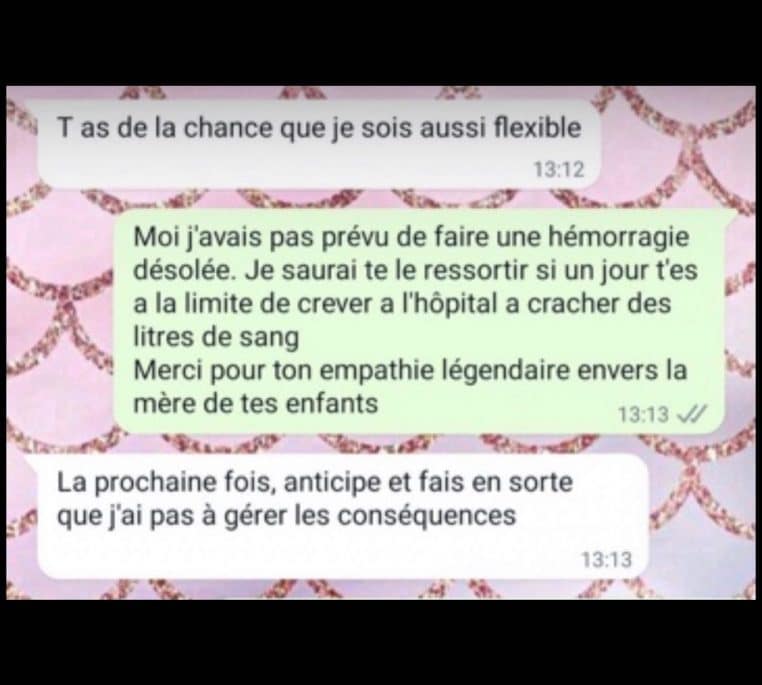Screen dimensions: 762x685
Task: Click the word "hémorragie" in the green message
Action: point(618,238)
